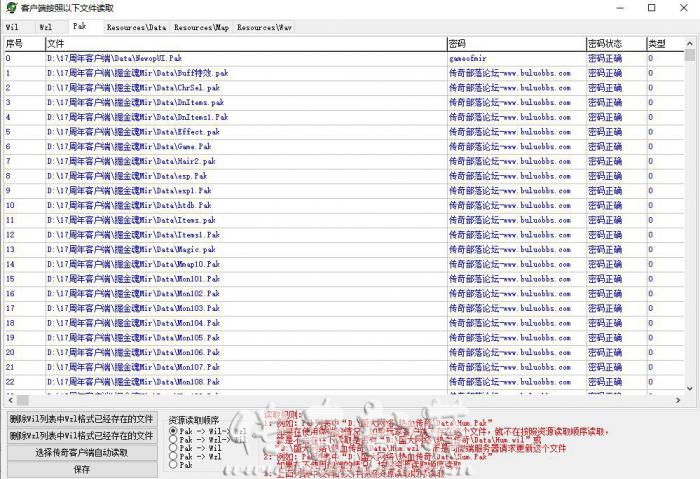700x479 pixels.
Task: Click 删除Wil列表中Wzl格式已经存在的文件 button
Action: 82,419
